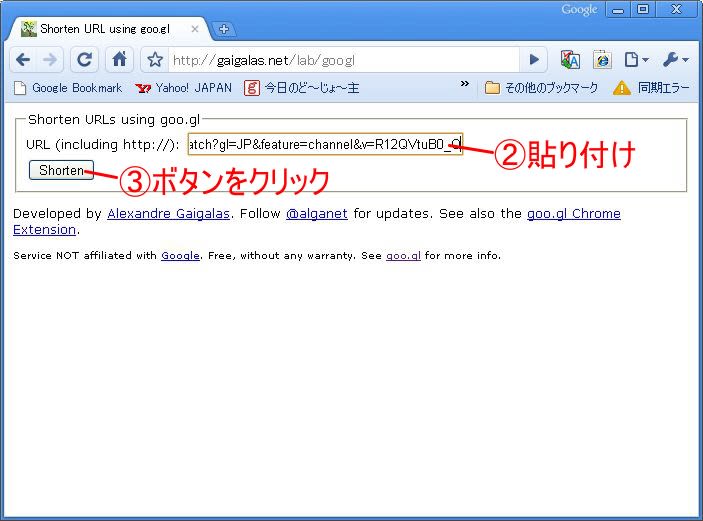Viewport: 703px width, 521px height.
Task: Click the browser Back arrow button
Action: pyautogui.click(x=23, y=60)
